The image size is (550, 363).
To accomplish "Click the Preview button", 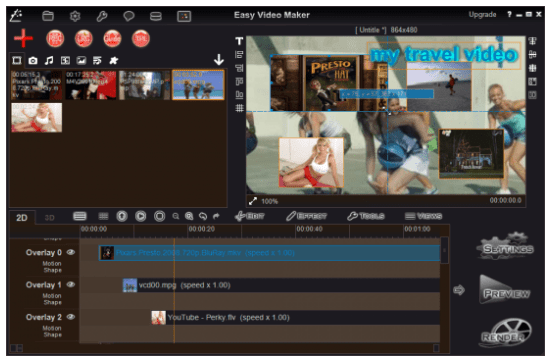I will (x=505, y=290).
